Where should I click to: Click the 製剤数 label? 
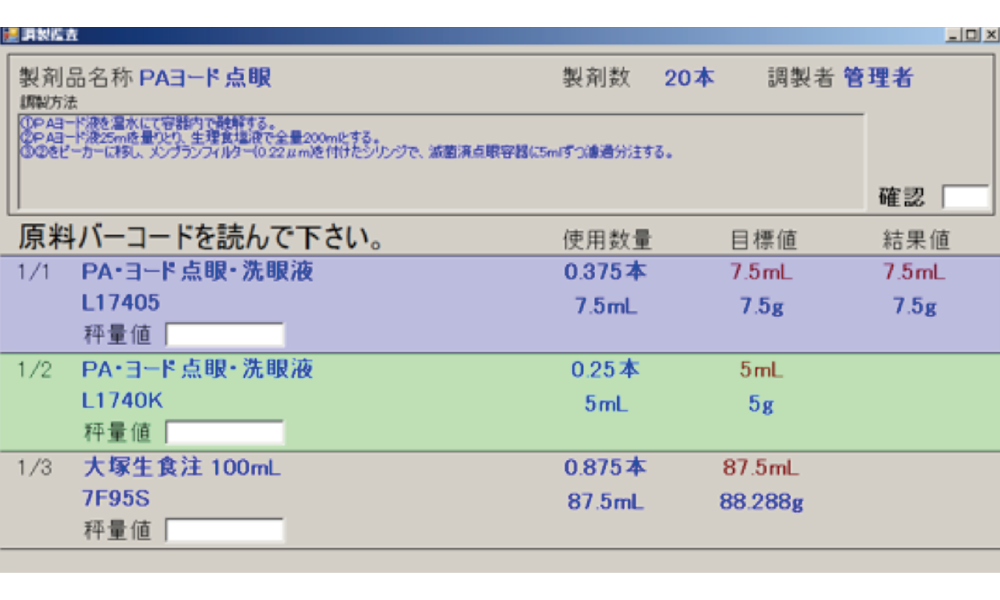(x=596, y=78)
